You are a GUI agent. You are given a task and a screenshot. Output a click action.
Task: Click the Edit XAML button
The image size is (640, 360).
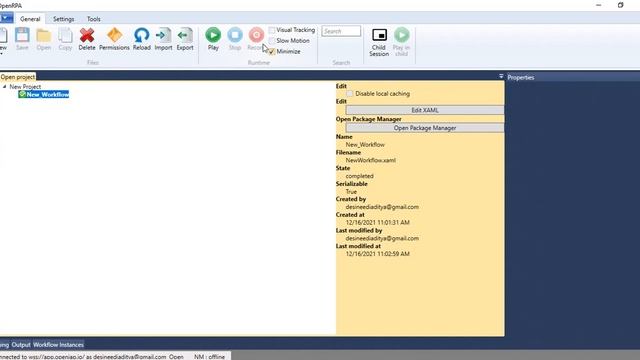coord(425,110)
